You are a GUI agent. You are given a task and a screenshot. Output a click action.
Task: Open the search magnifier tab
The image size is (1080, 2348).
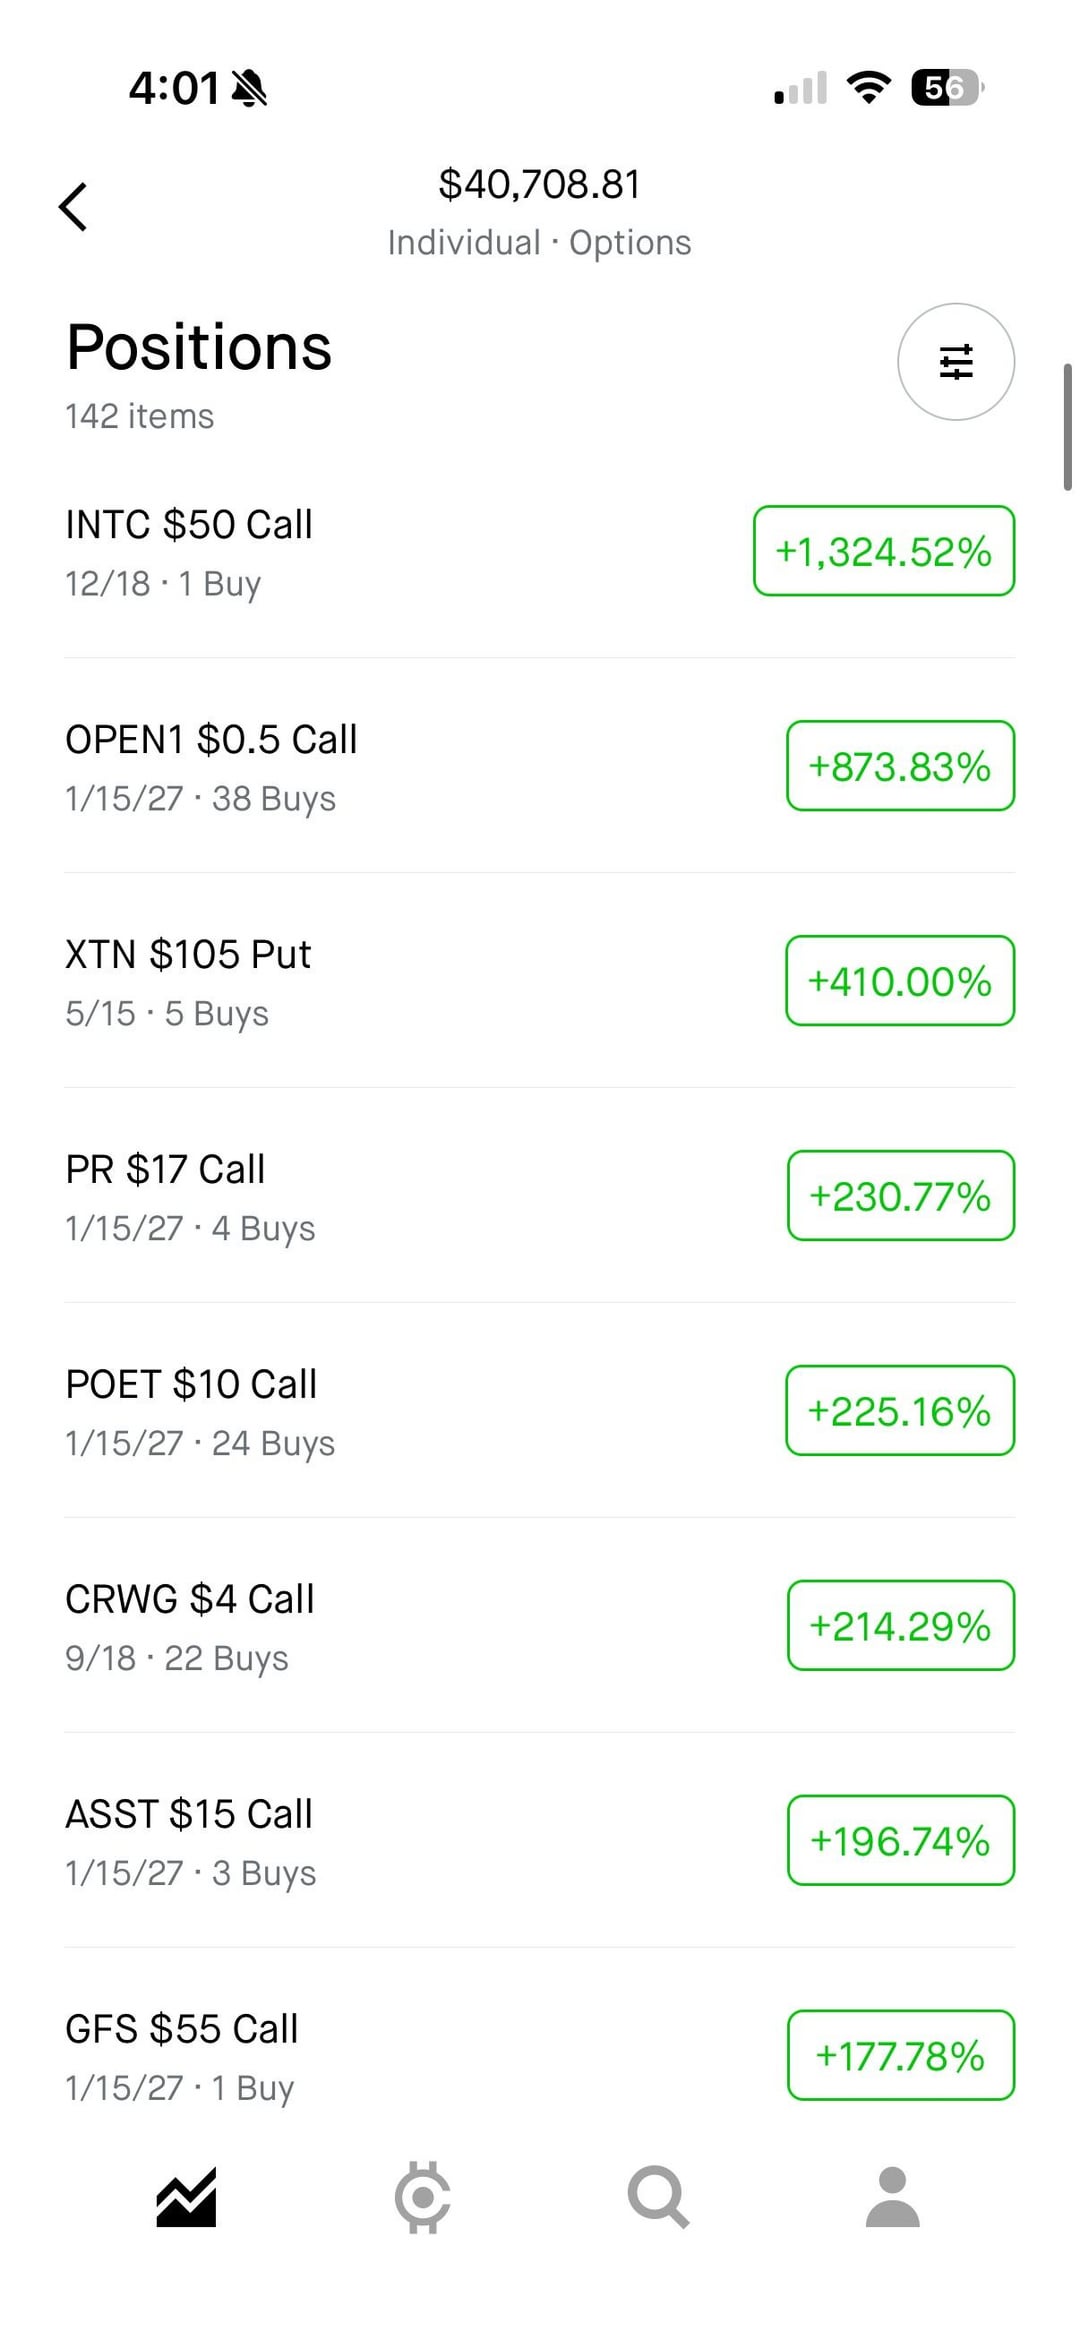[658, 2197]
